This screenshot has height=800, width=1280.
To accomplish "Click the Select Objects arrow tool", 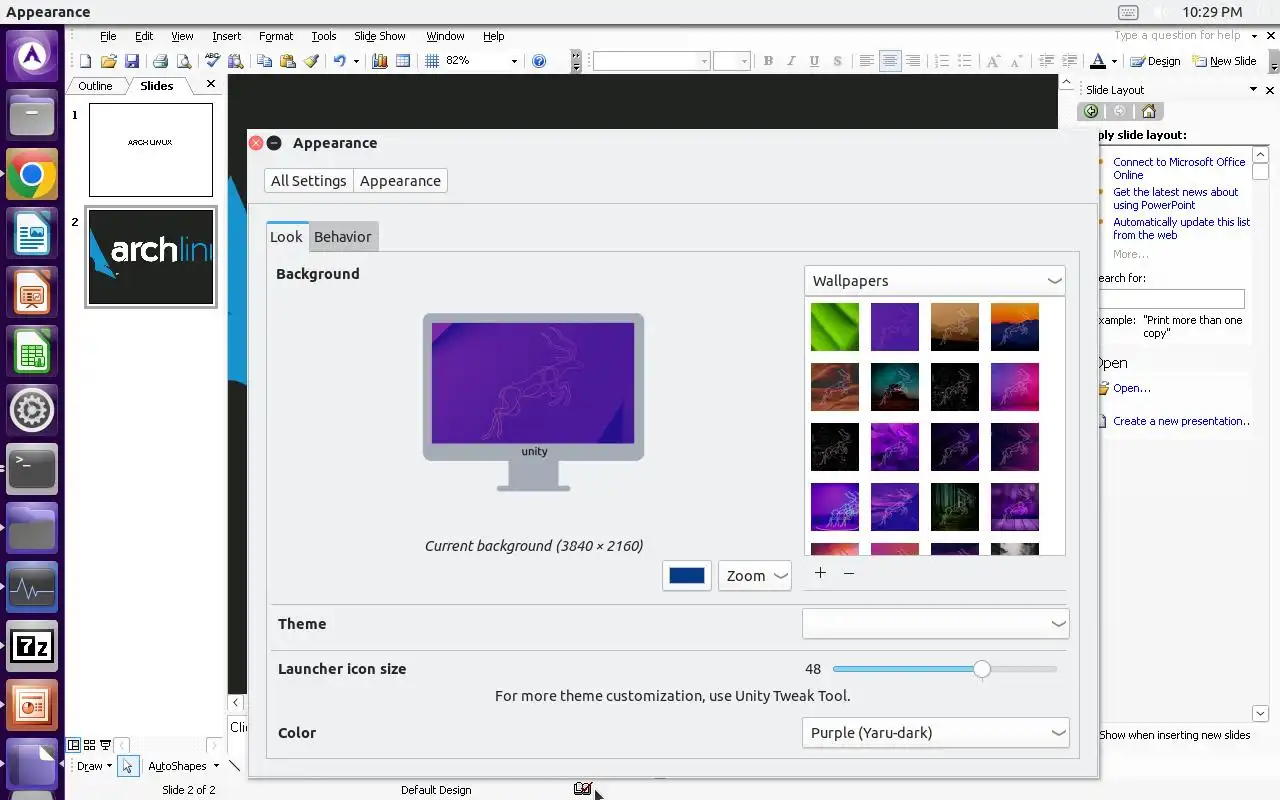I will click(127, 766).
